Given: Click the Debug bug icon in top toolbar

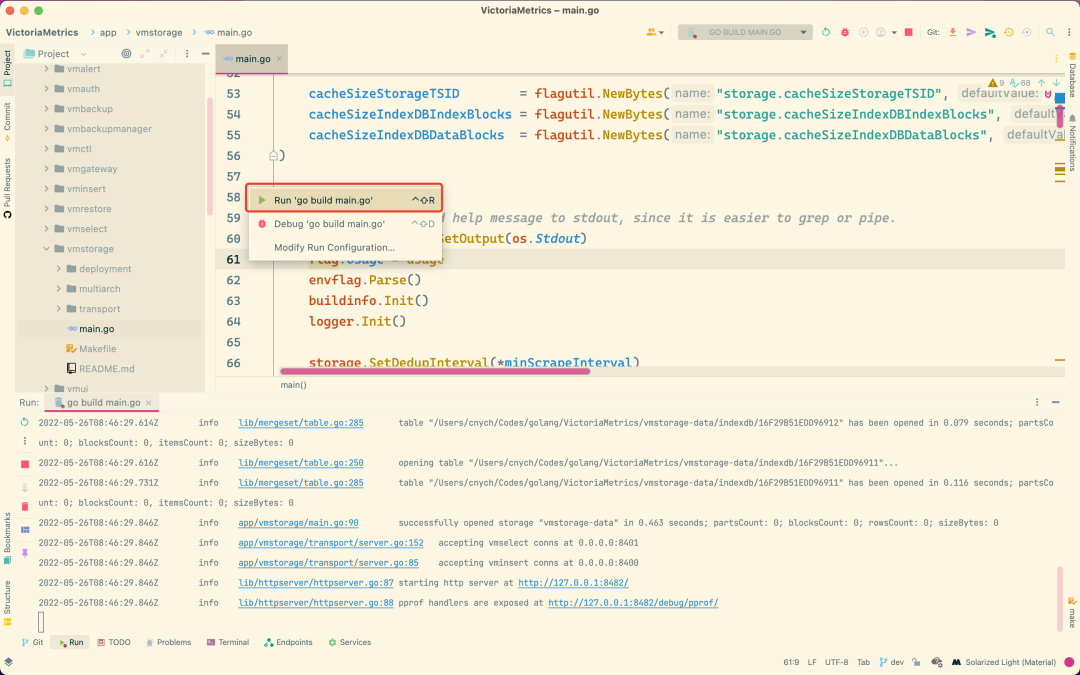Looking at the screenshot, I should click(845, 32).
